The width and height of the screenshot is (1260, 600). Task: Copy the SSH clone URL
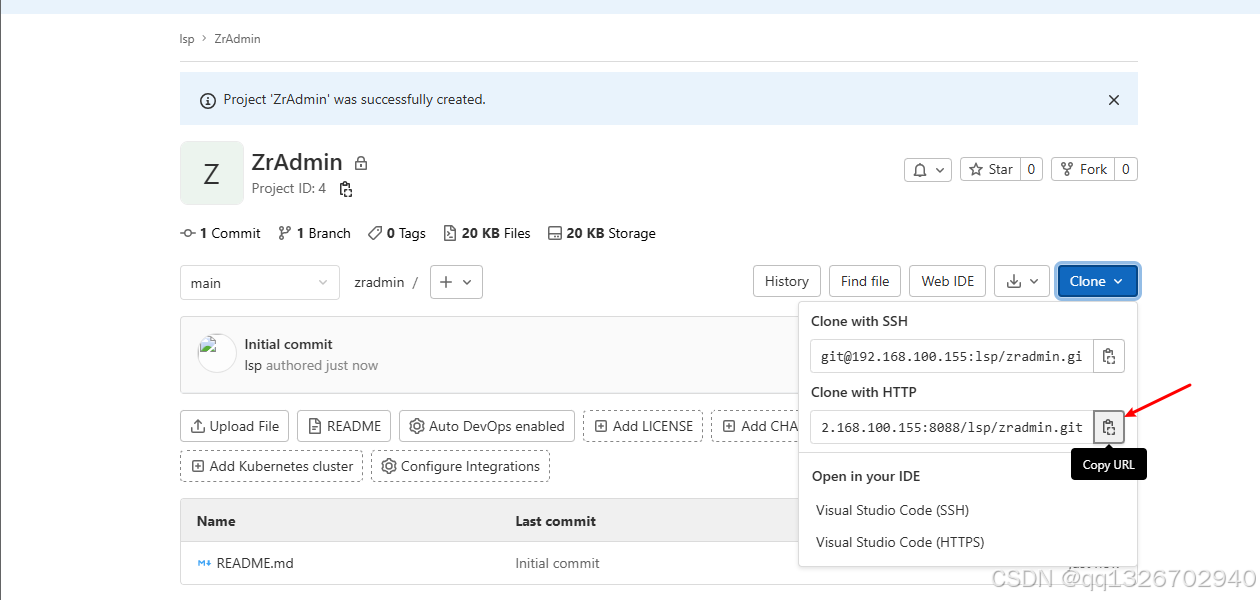(x=1109, y=355)
